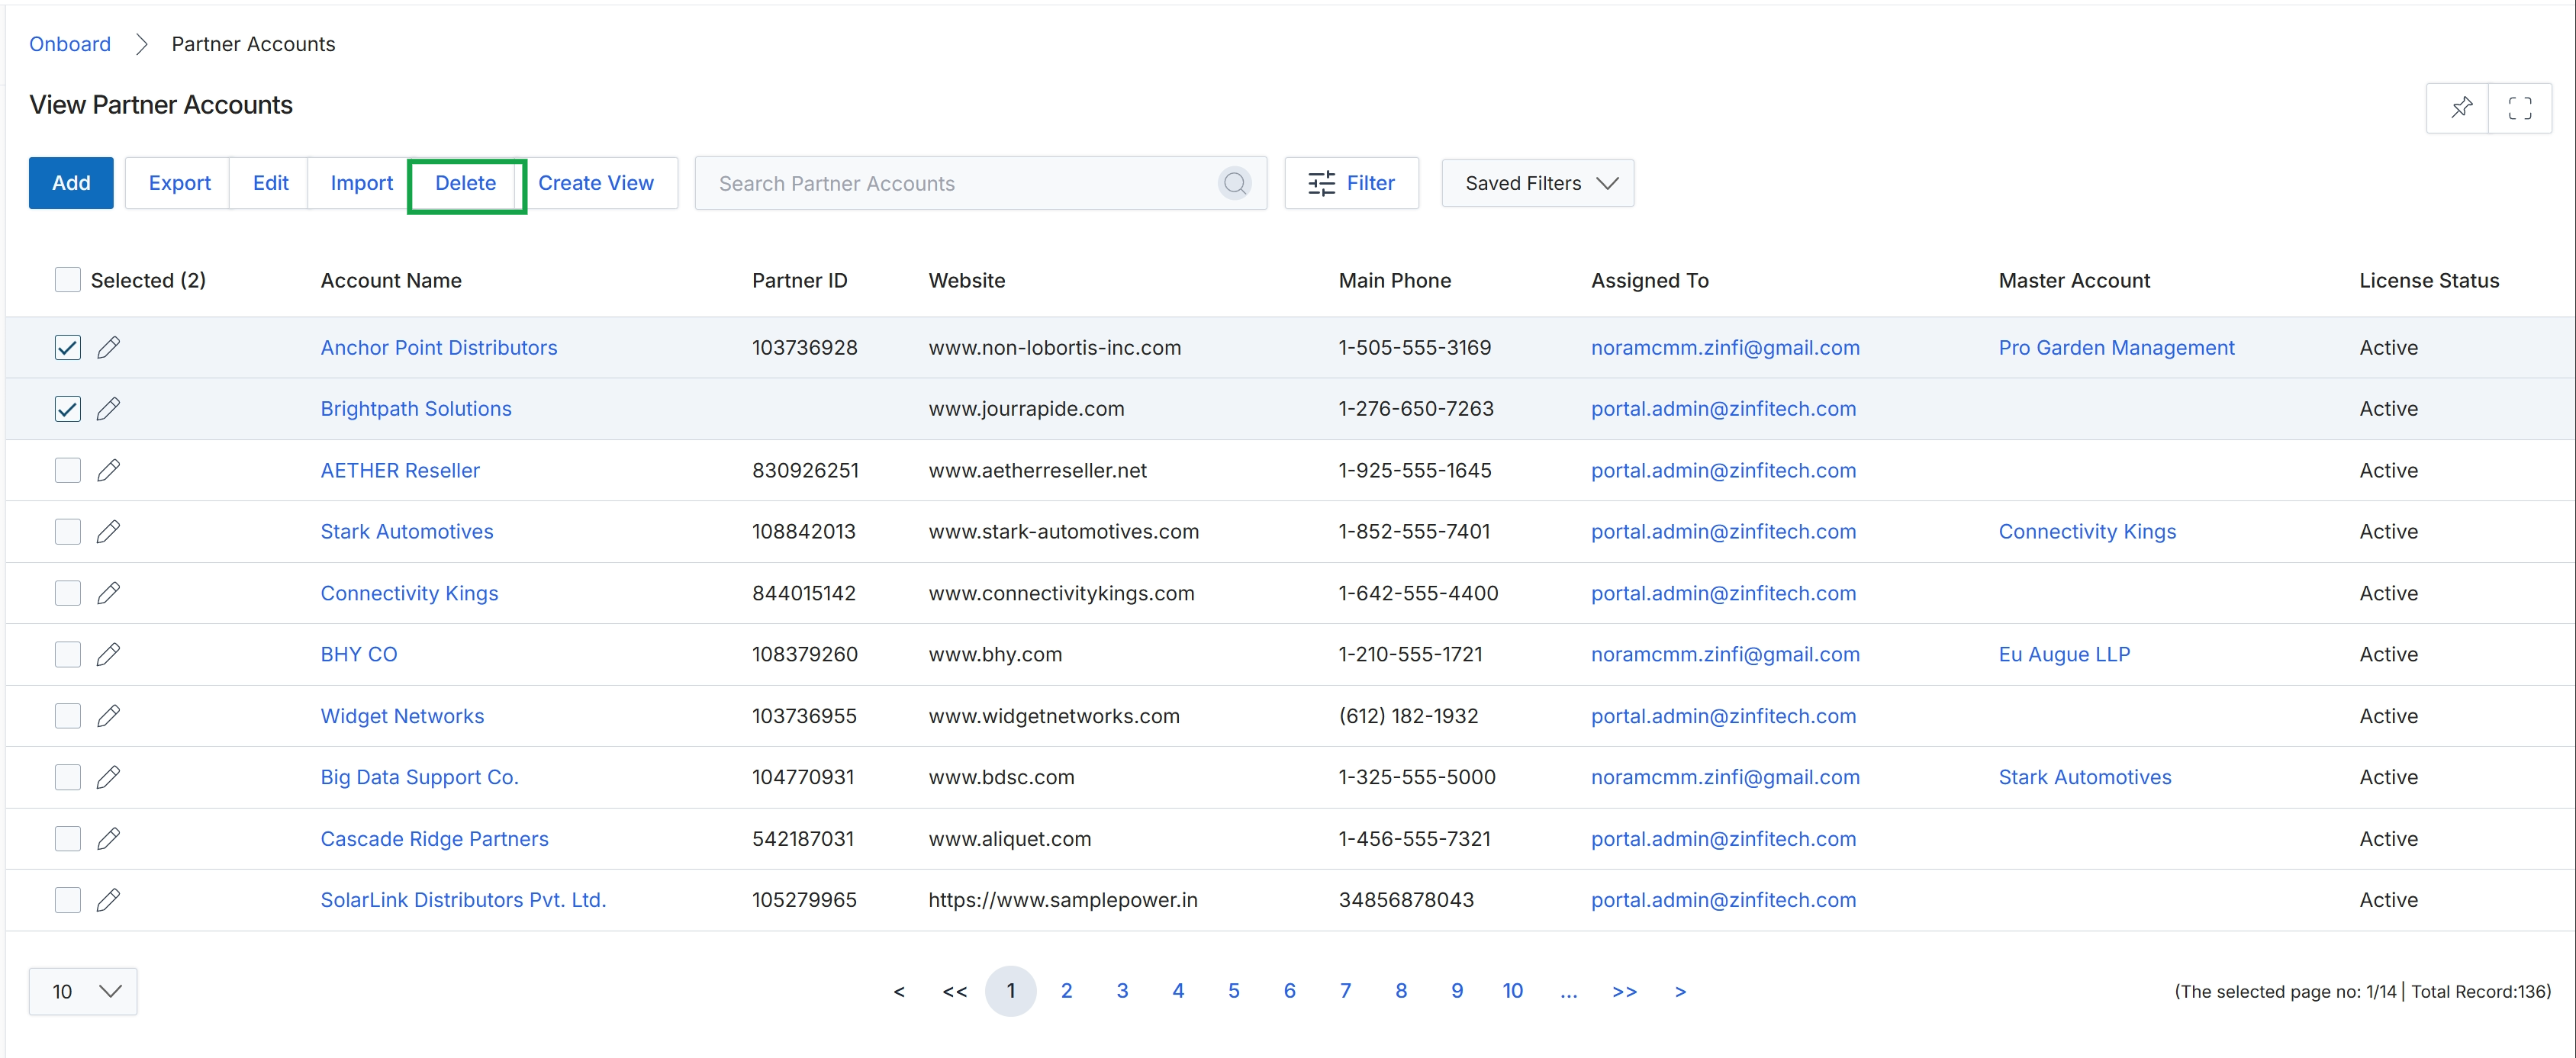Edit pencil for Brightpath Solutions row
This screenshot has width=2576, height=1058.
coord(108,408)
